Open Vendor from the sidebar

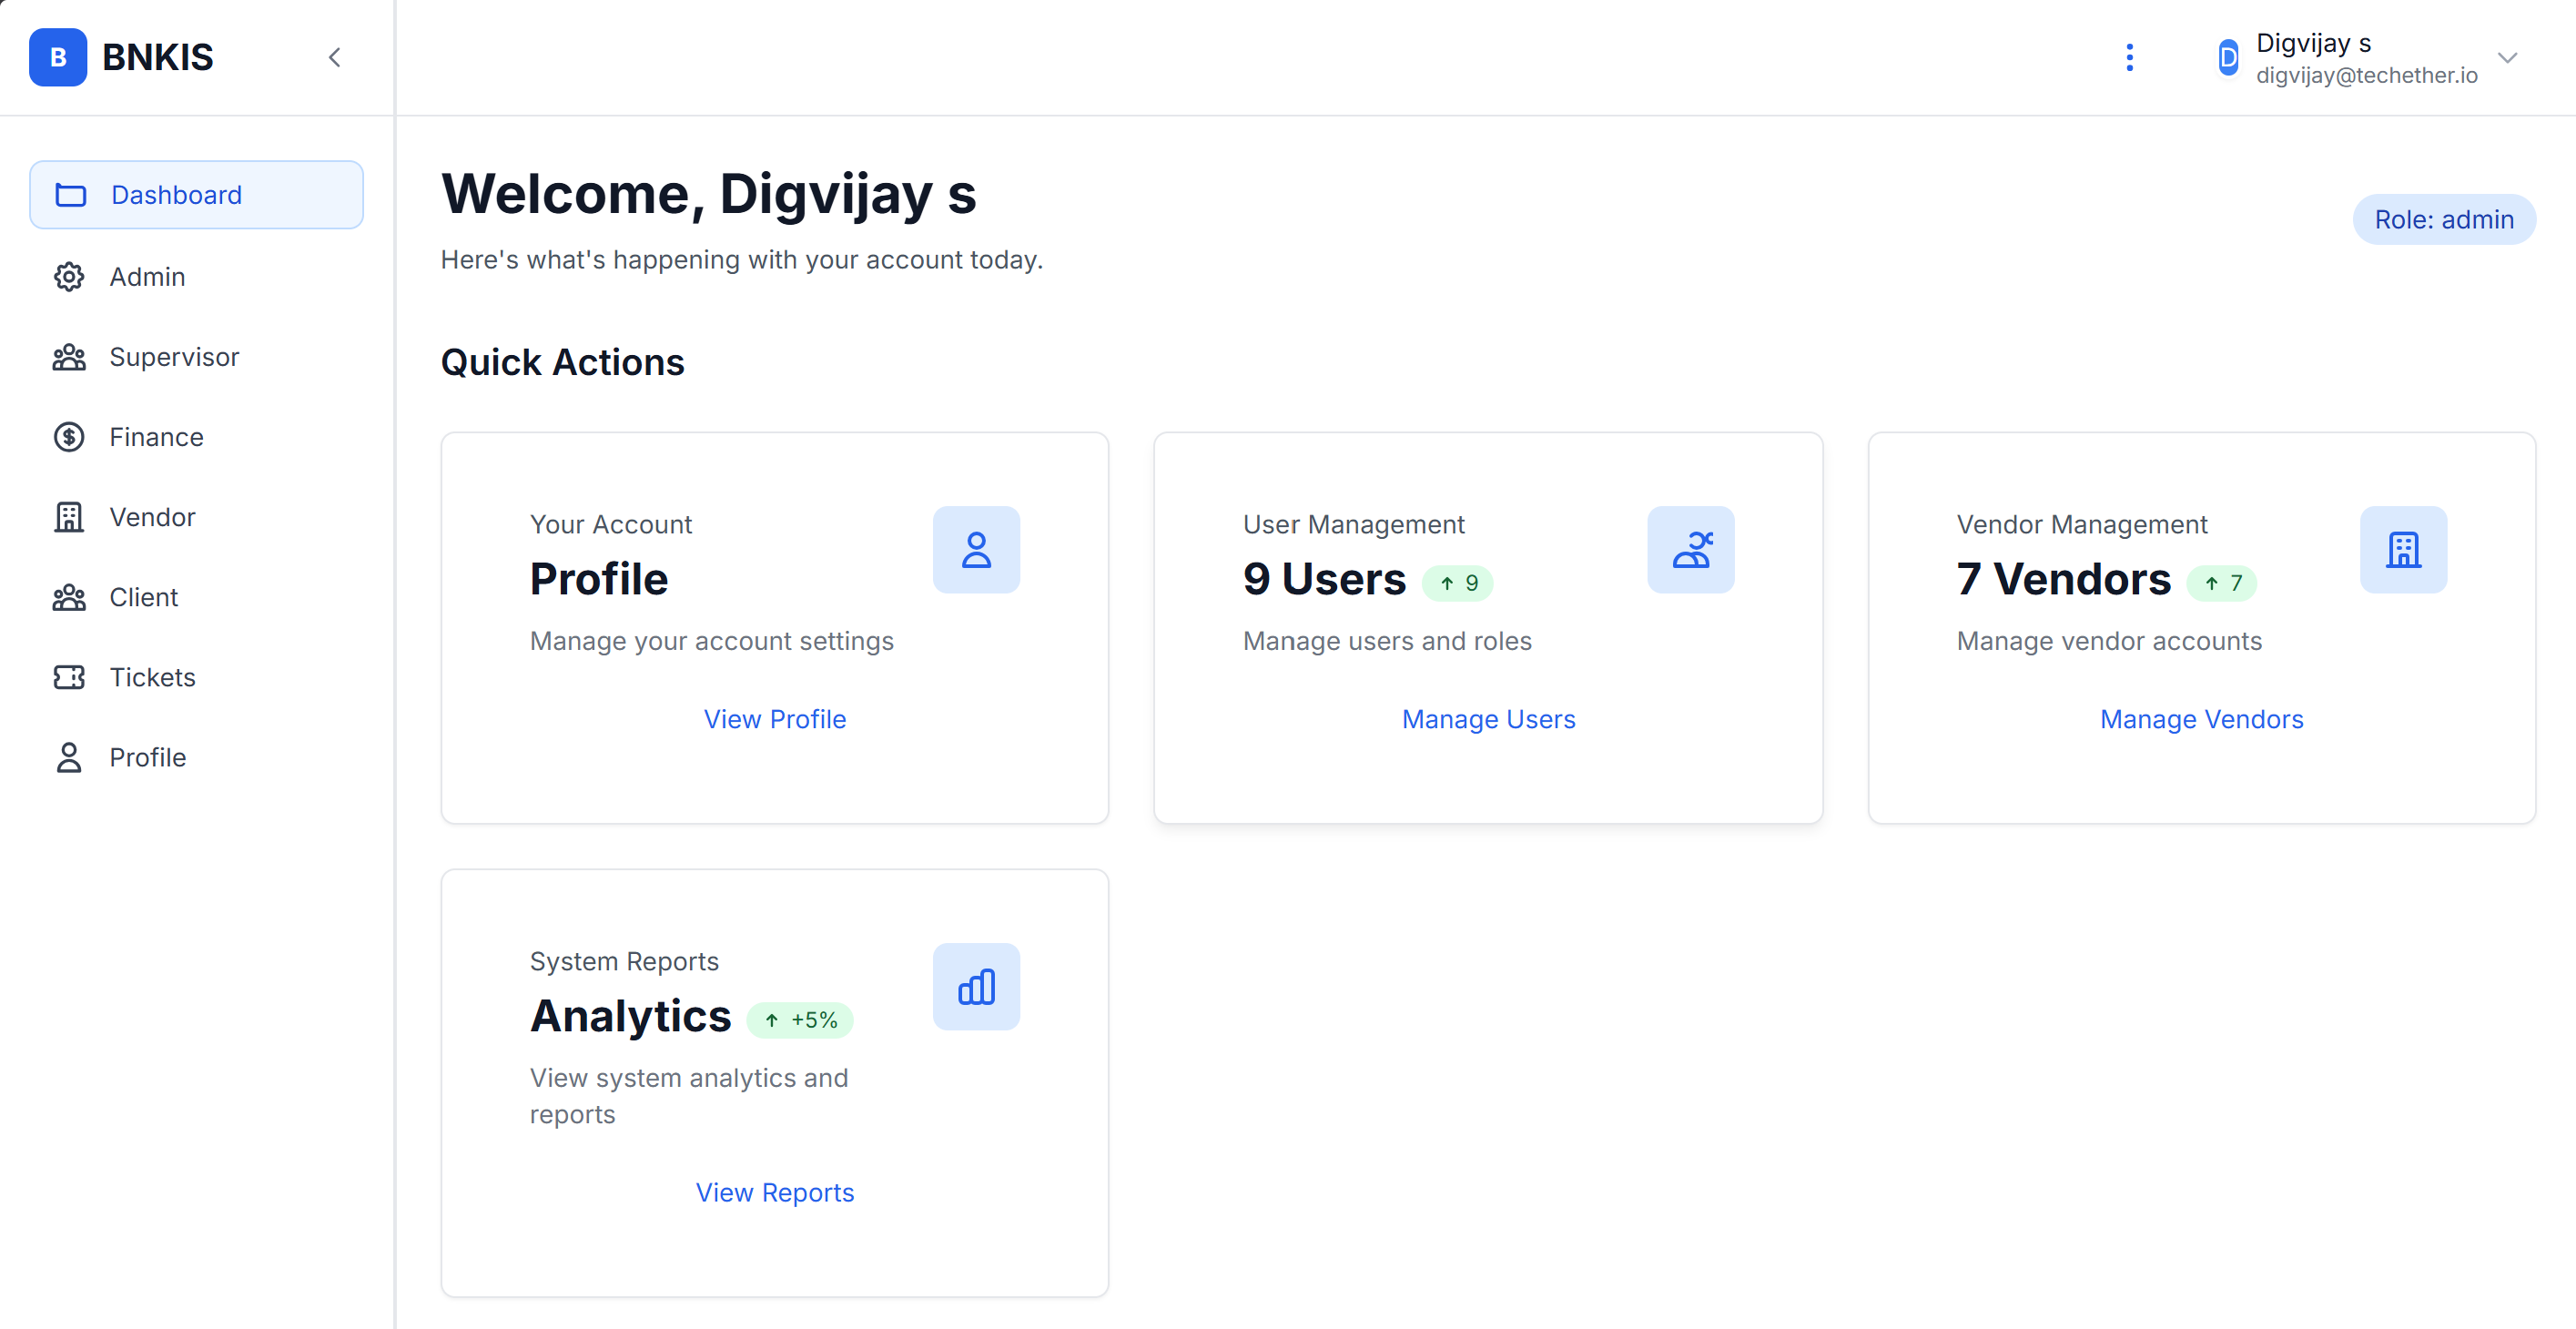(x=152, y=517)
